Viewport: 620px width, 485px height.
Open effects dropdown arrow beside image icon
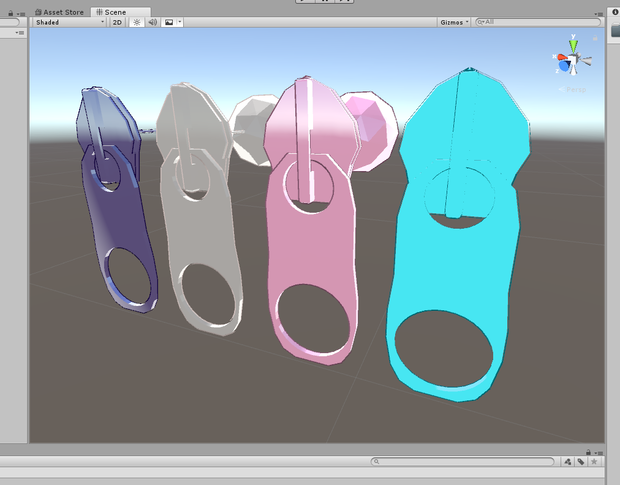click(180, 22)
